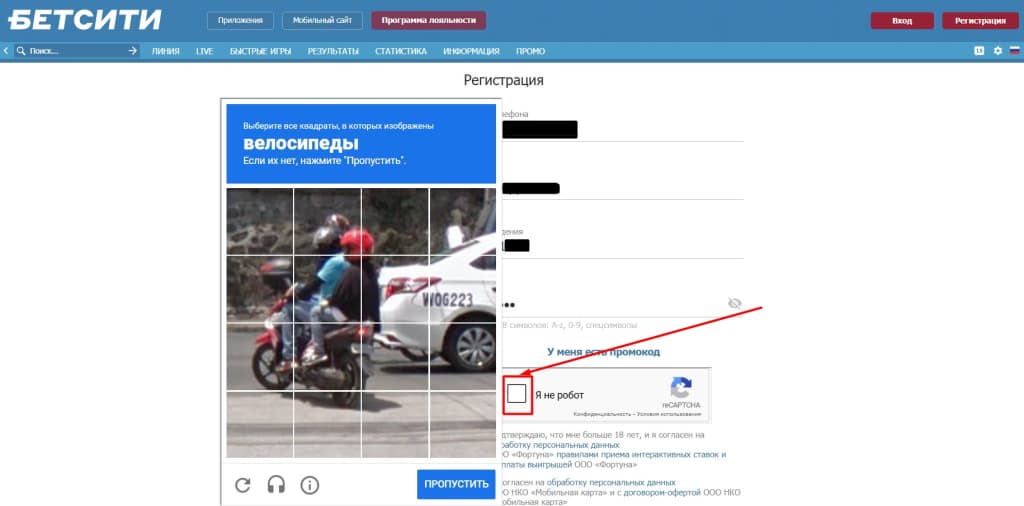The image size is (1024, 506).
Task: Click the reCAPTCHA logo
Action: (680, 387)
